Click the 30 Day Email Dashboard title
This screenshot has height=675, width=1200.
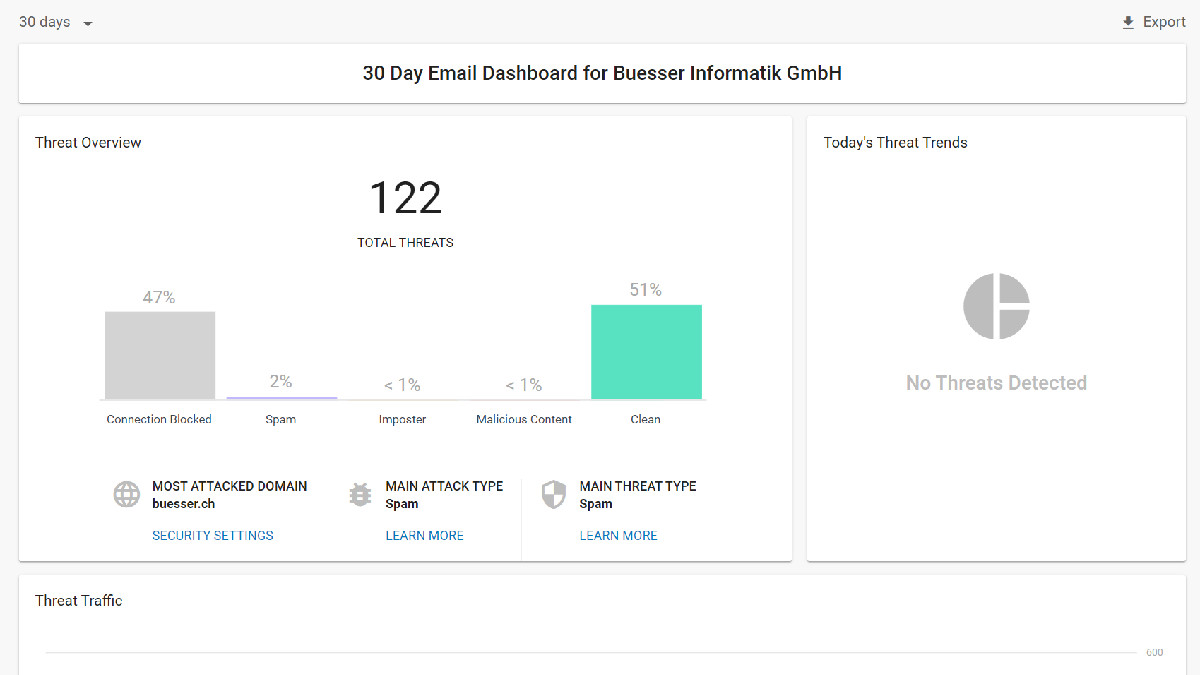tap(602, 73)
